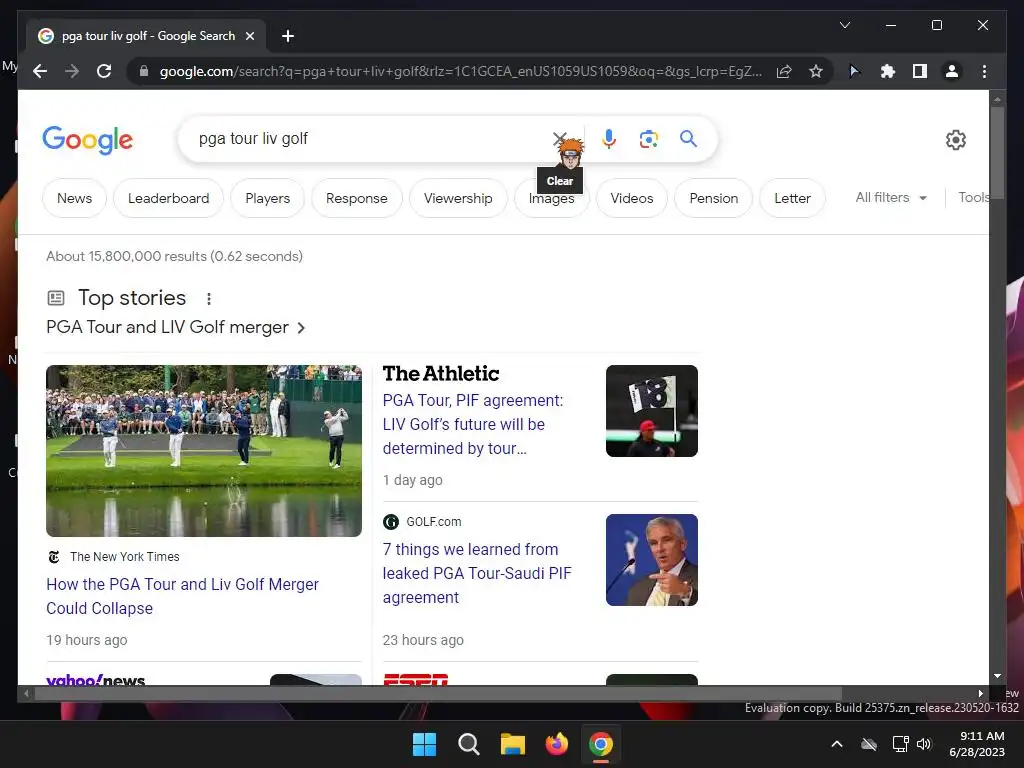Open a new browser tab
Screen dimensions: 1024x768
coord(288,36)
